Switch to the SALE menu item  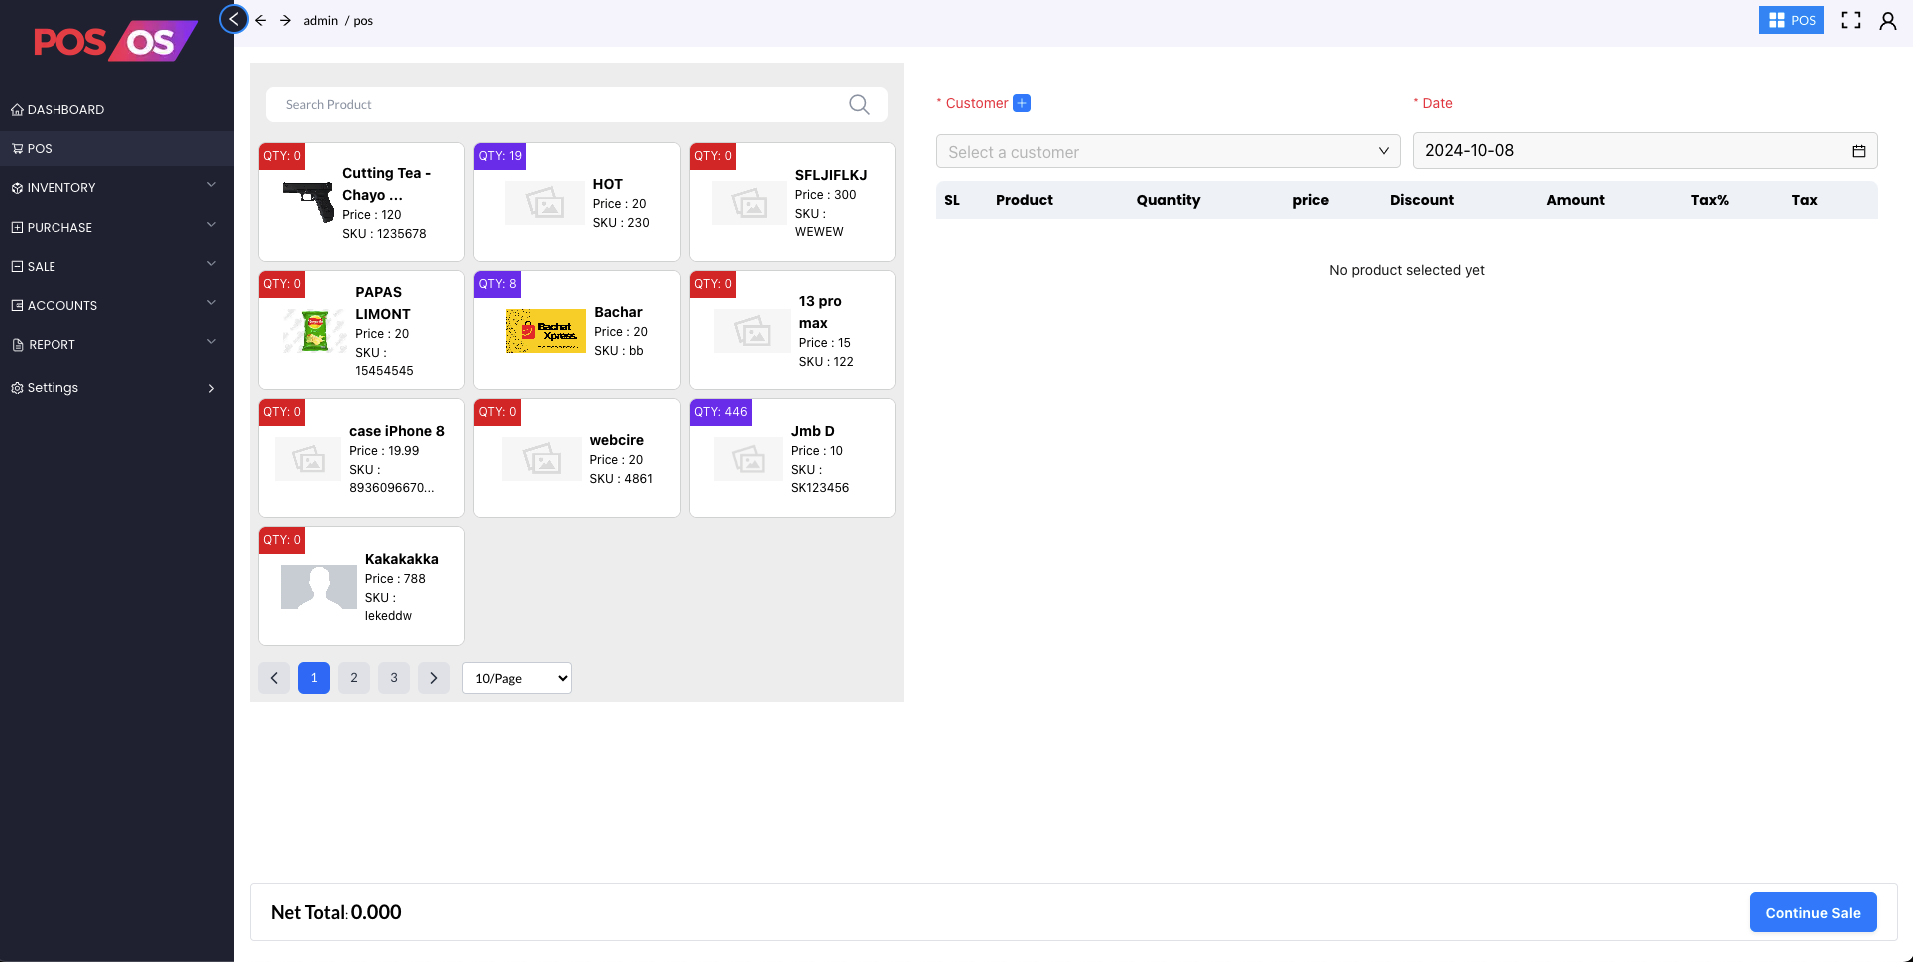pos(40,266)
